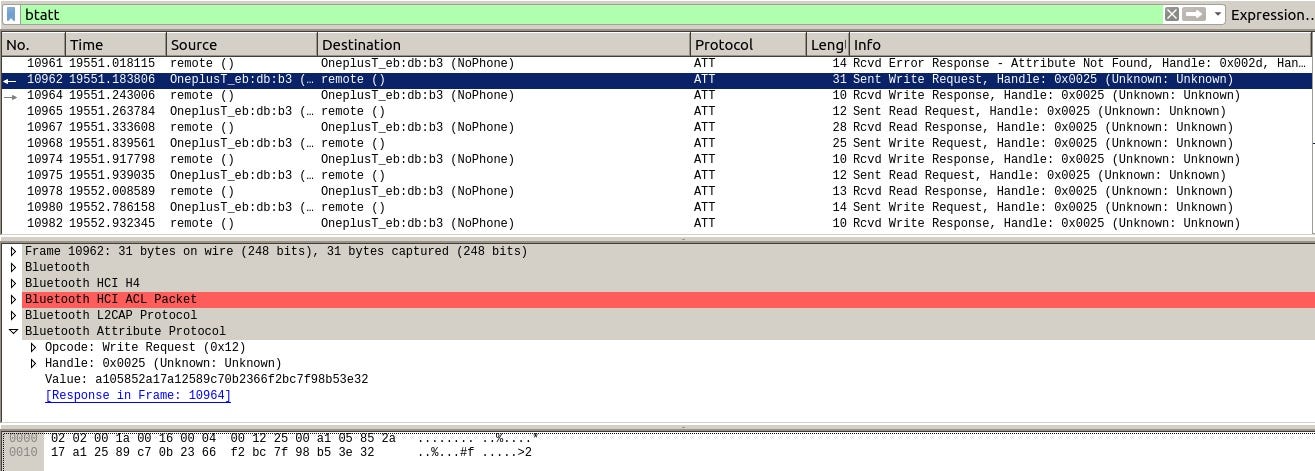
Task: Sort packets by the No. column
Action: click(33, 44)
